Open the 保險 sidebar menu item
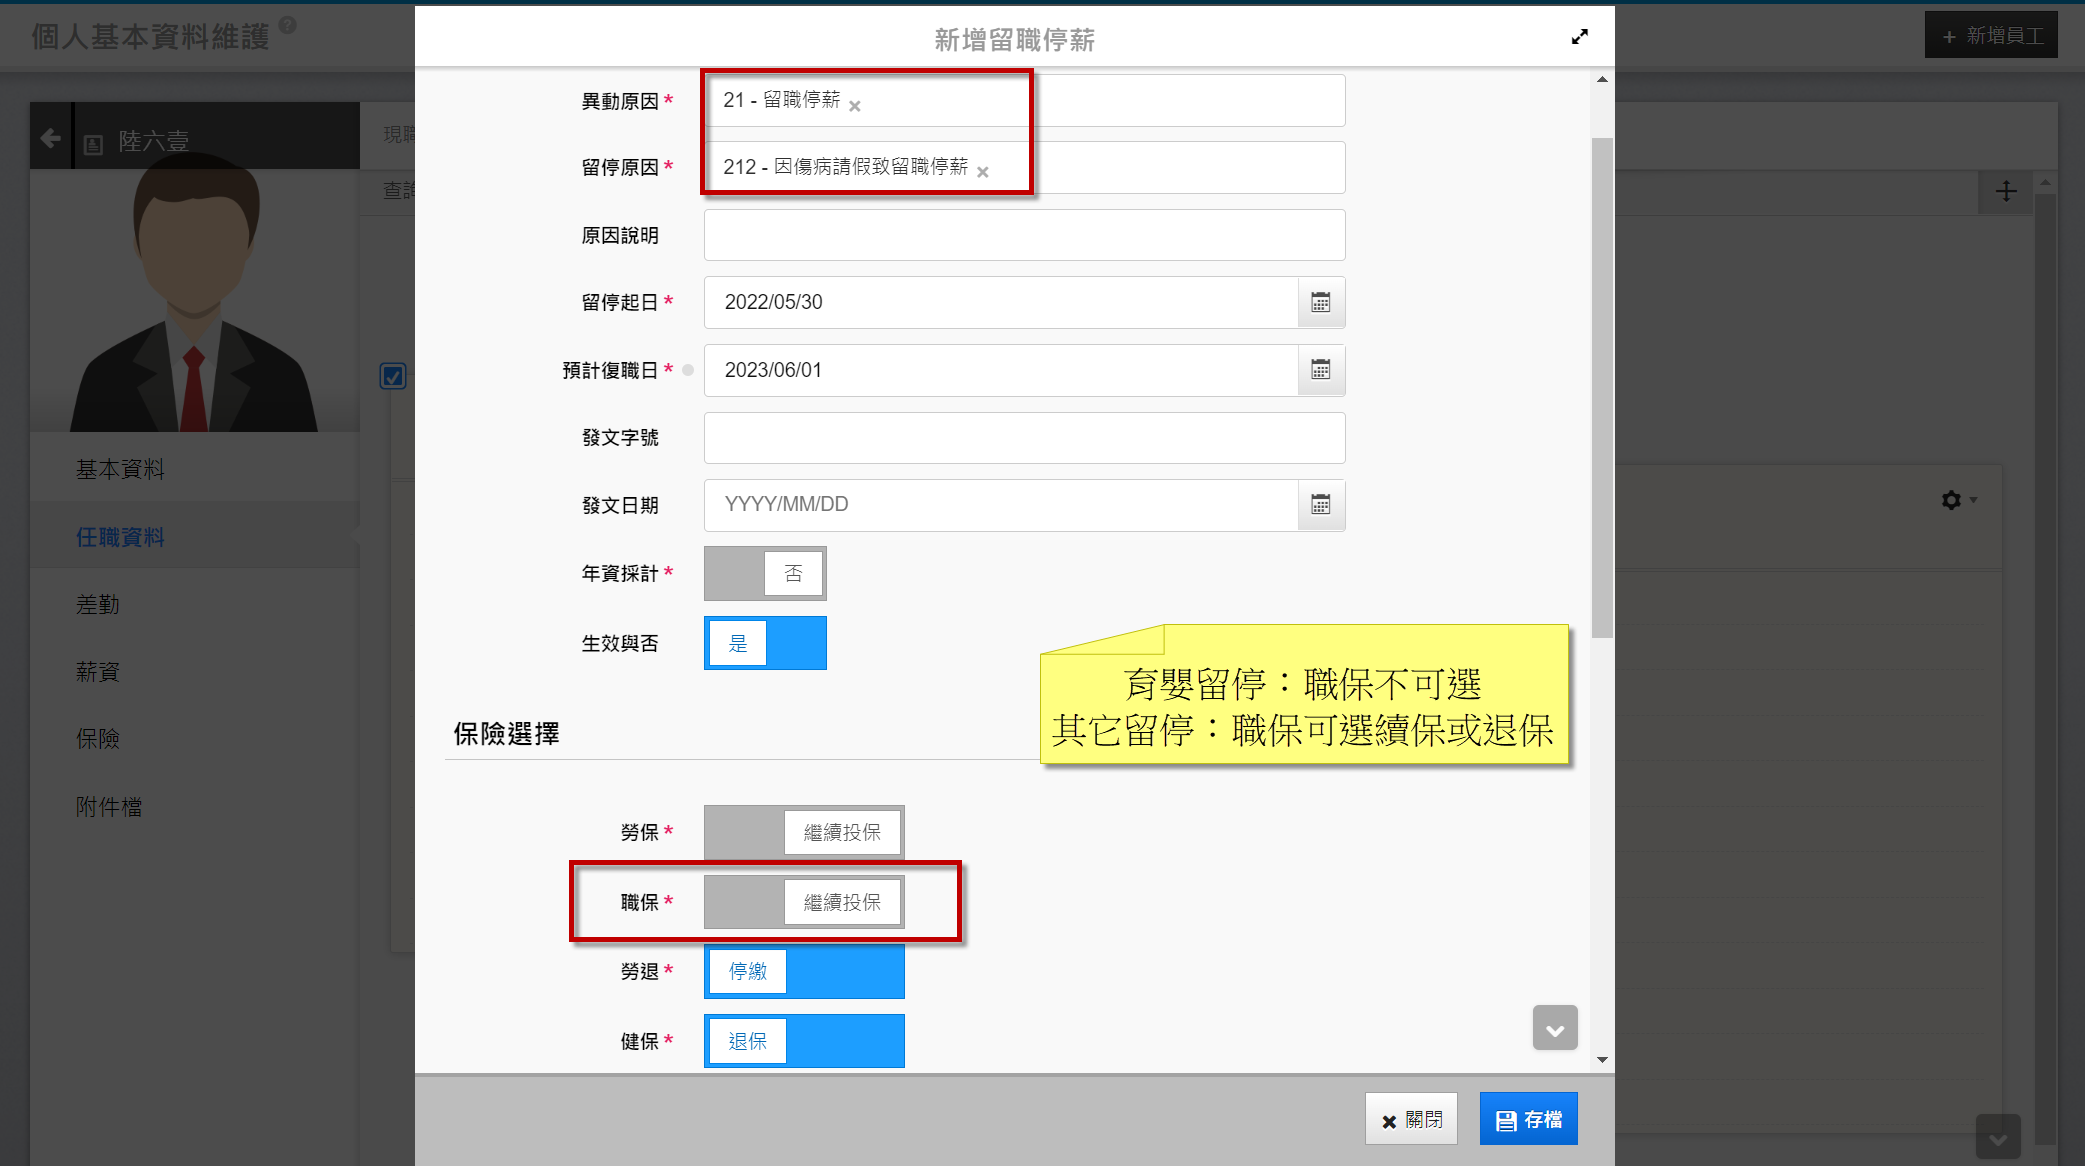The width and height of the screenshot is (2085, 1166). (98, 739)
